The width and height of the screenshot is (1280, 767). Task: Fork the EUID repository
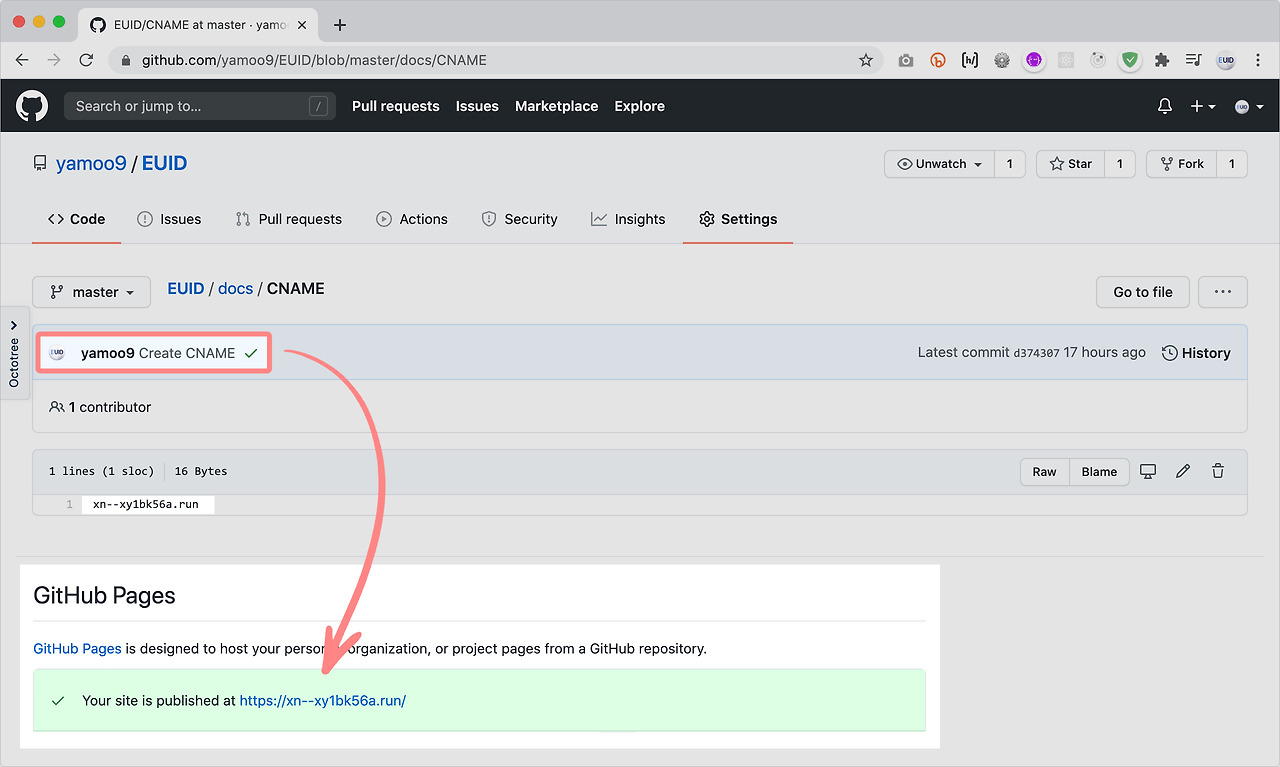click(x=1181, y=164)
